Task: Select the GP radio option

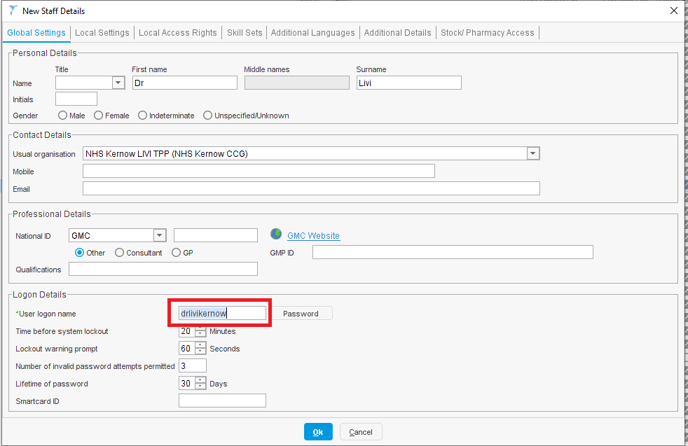Action: click(x=177, y=253)
